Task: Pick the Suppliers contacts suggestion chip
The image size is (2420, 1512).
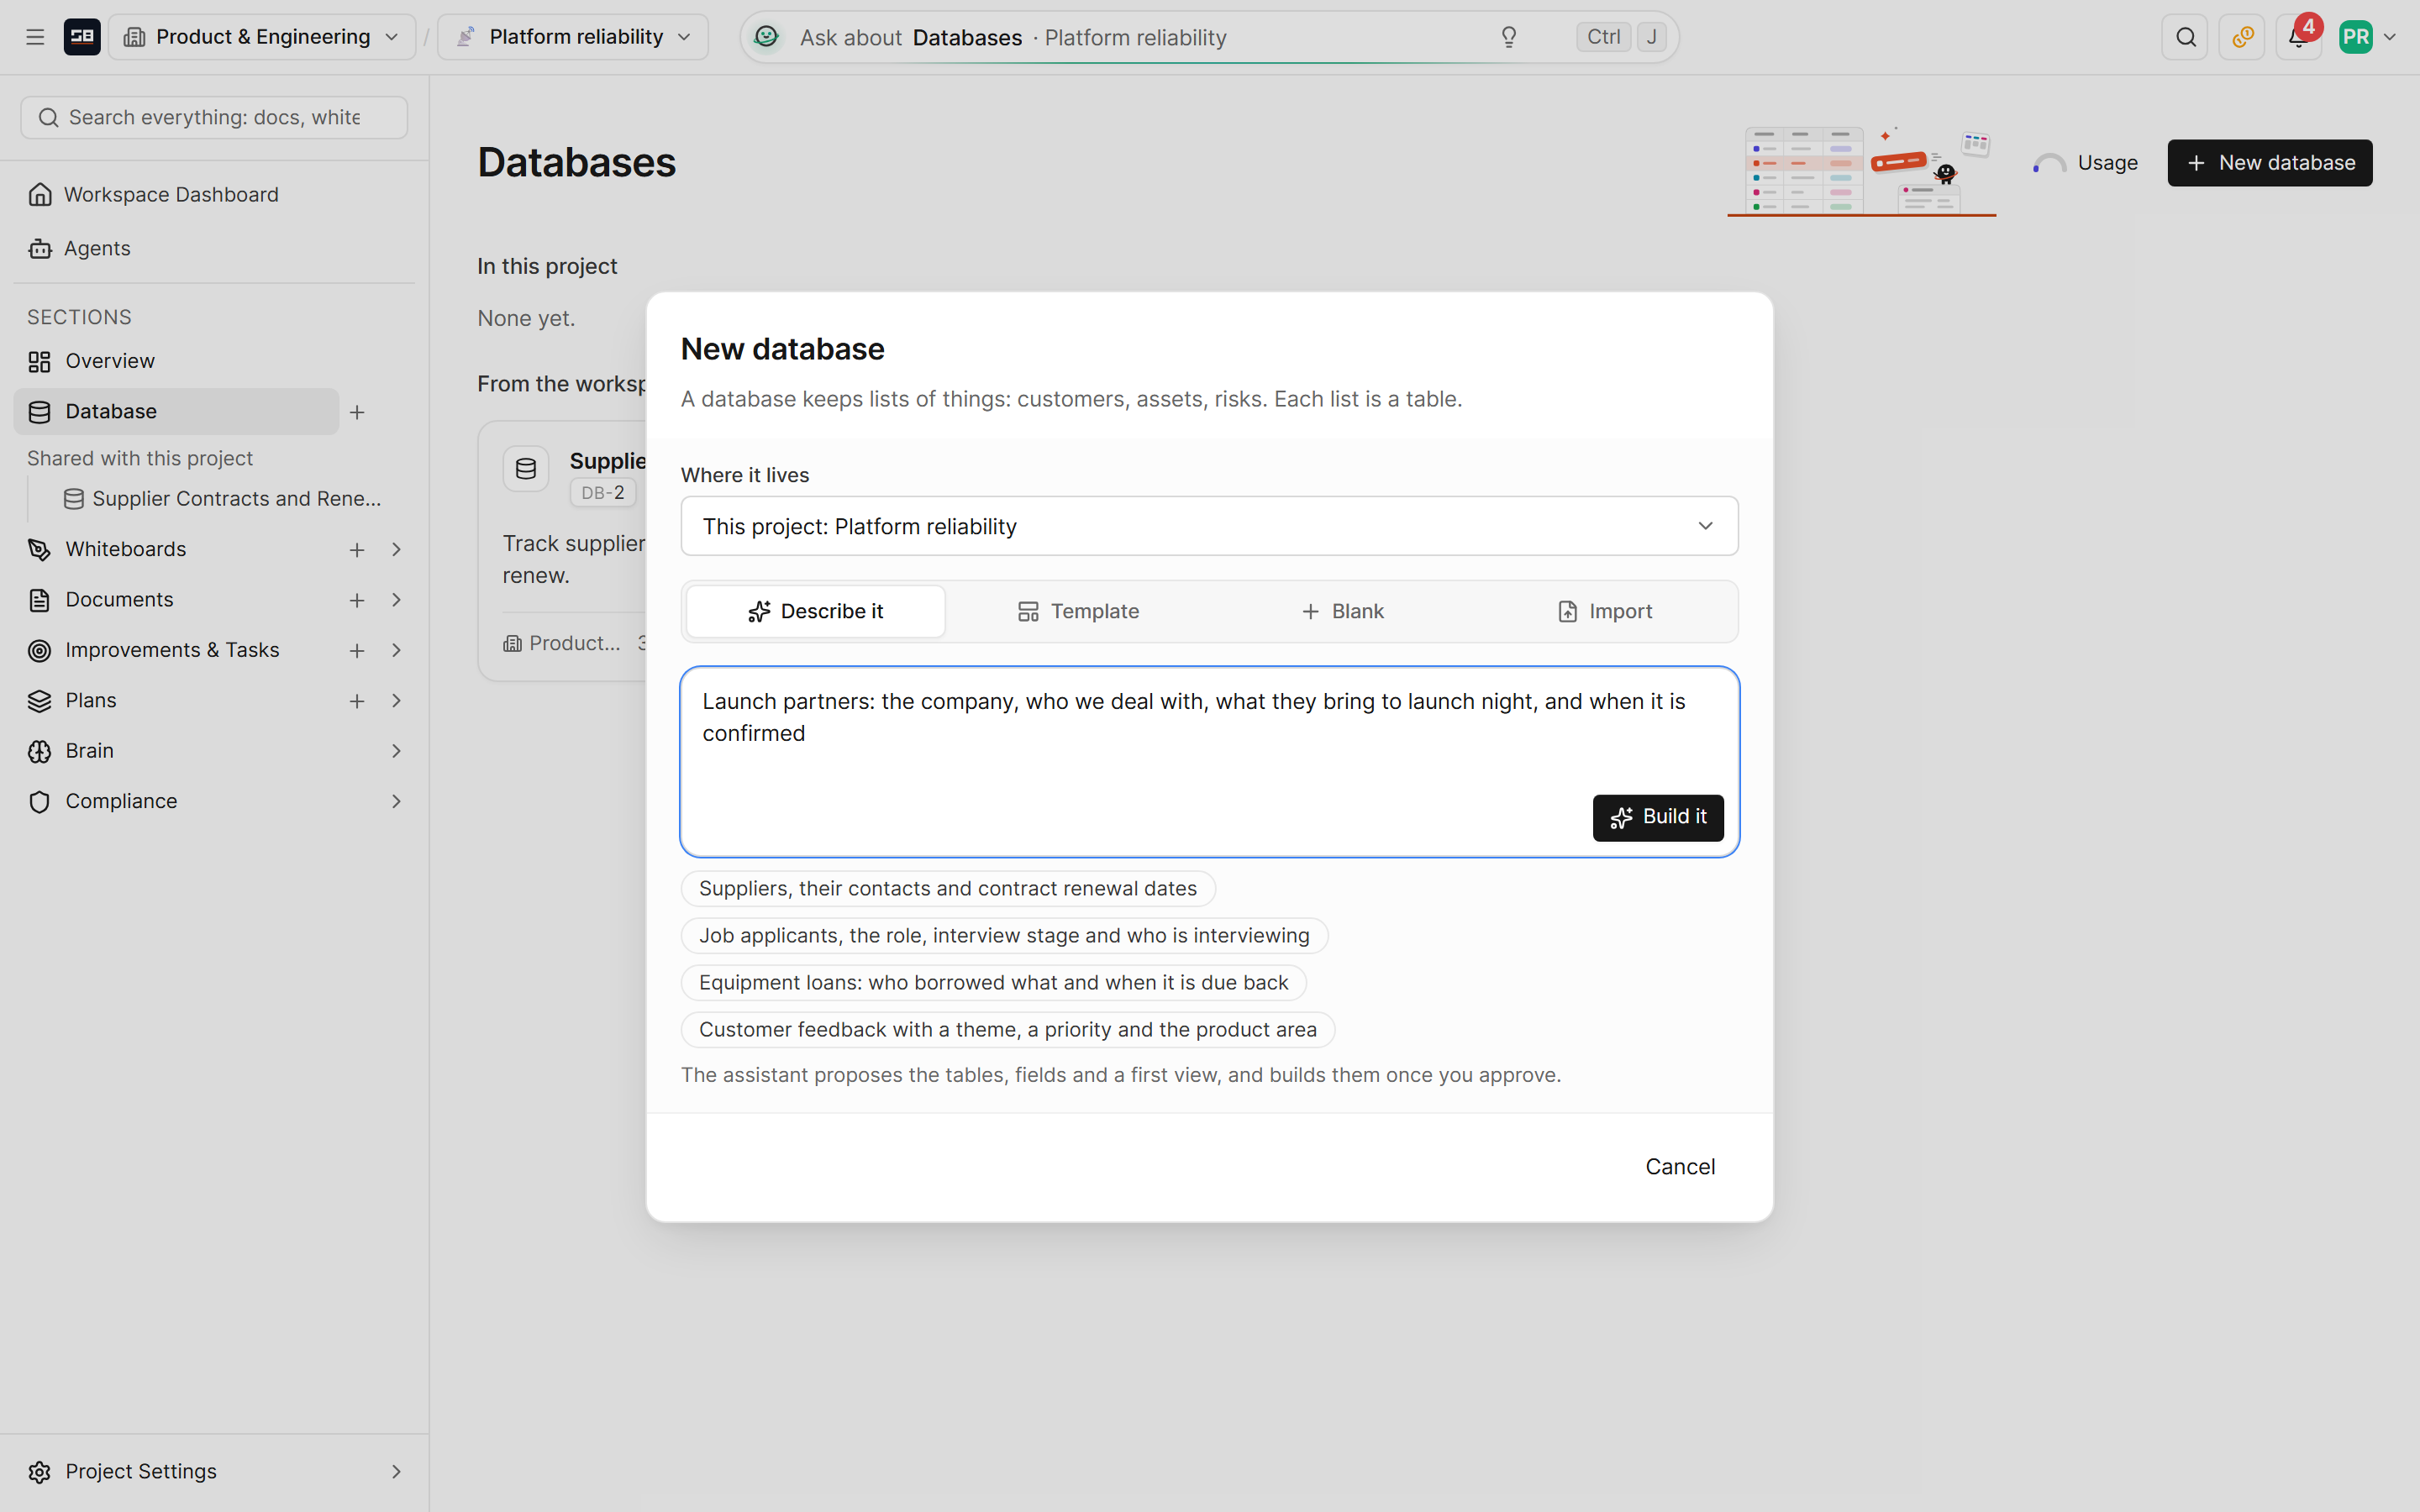Action: [x=947, y=888]
